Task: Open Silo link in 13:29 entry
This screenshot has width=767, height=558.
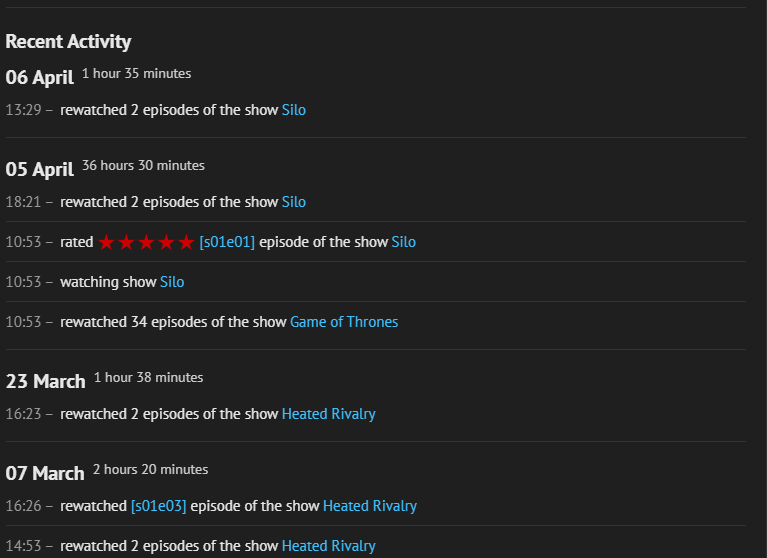Action: 294,110
